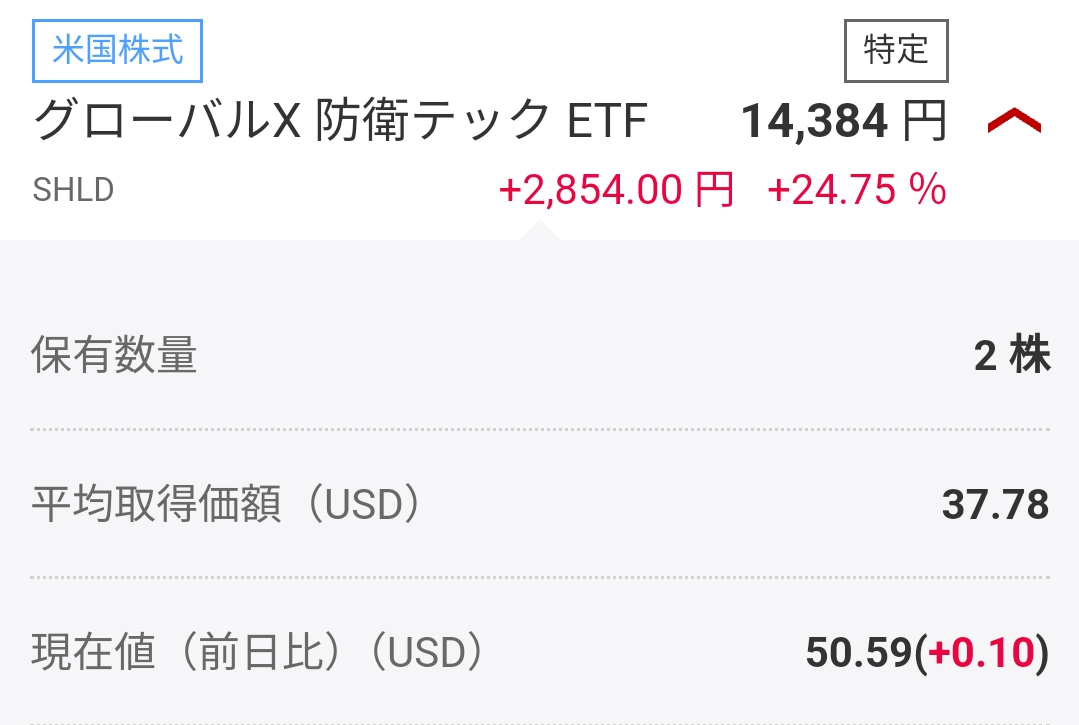Tap the 50.59 current price
1079x725 pixels.
pos(859,654)
